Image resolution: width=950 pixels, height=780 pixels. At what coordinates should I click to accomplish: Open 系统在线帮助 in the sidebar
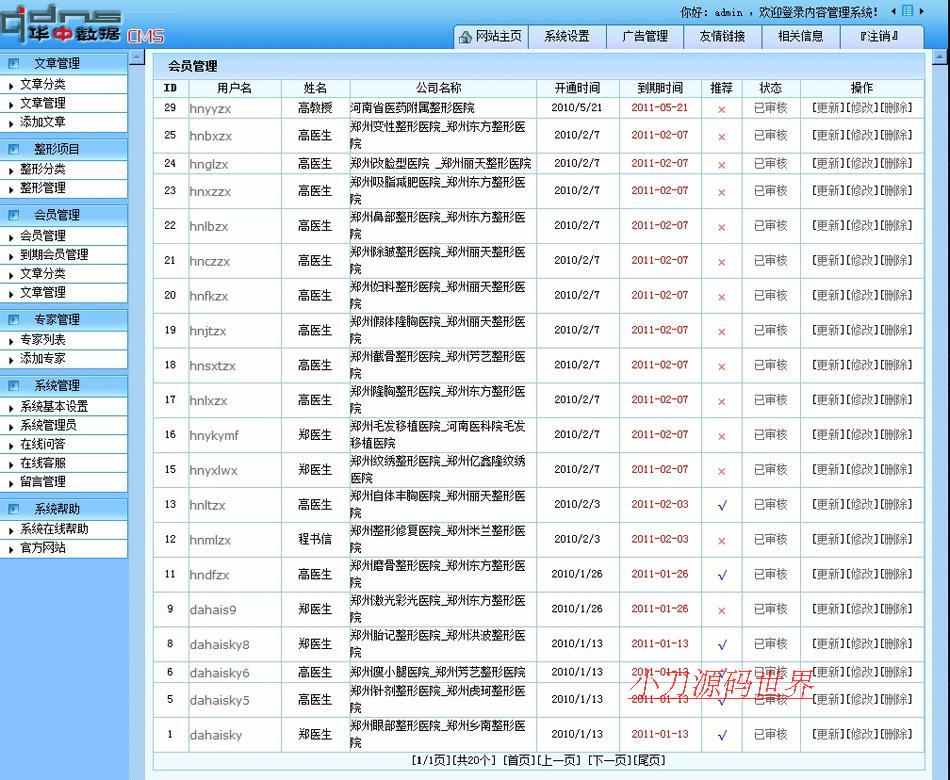(54, 529)
